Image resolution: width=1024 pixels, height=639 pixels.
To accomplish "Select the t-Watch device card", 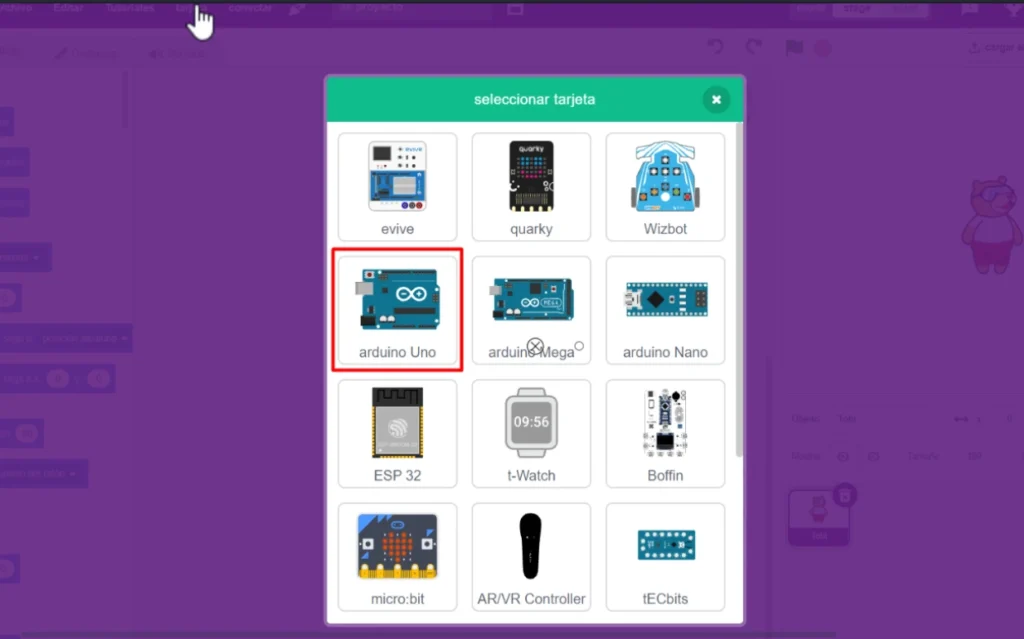I will [531, 433].
